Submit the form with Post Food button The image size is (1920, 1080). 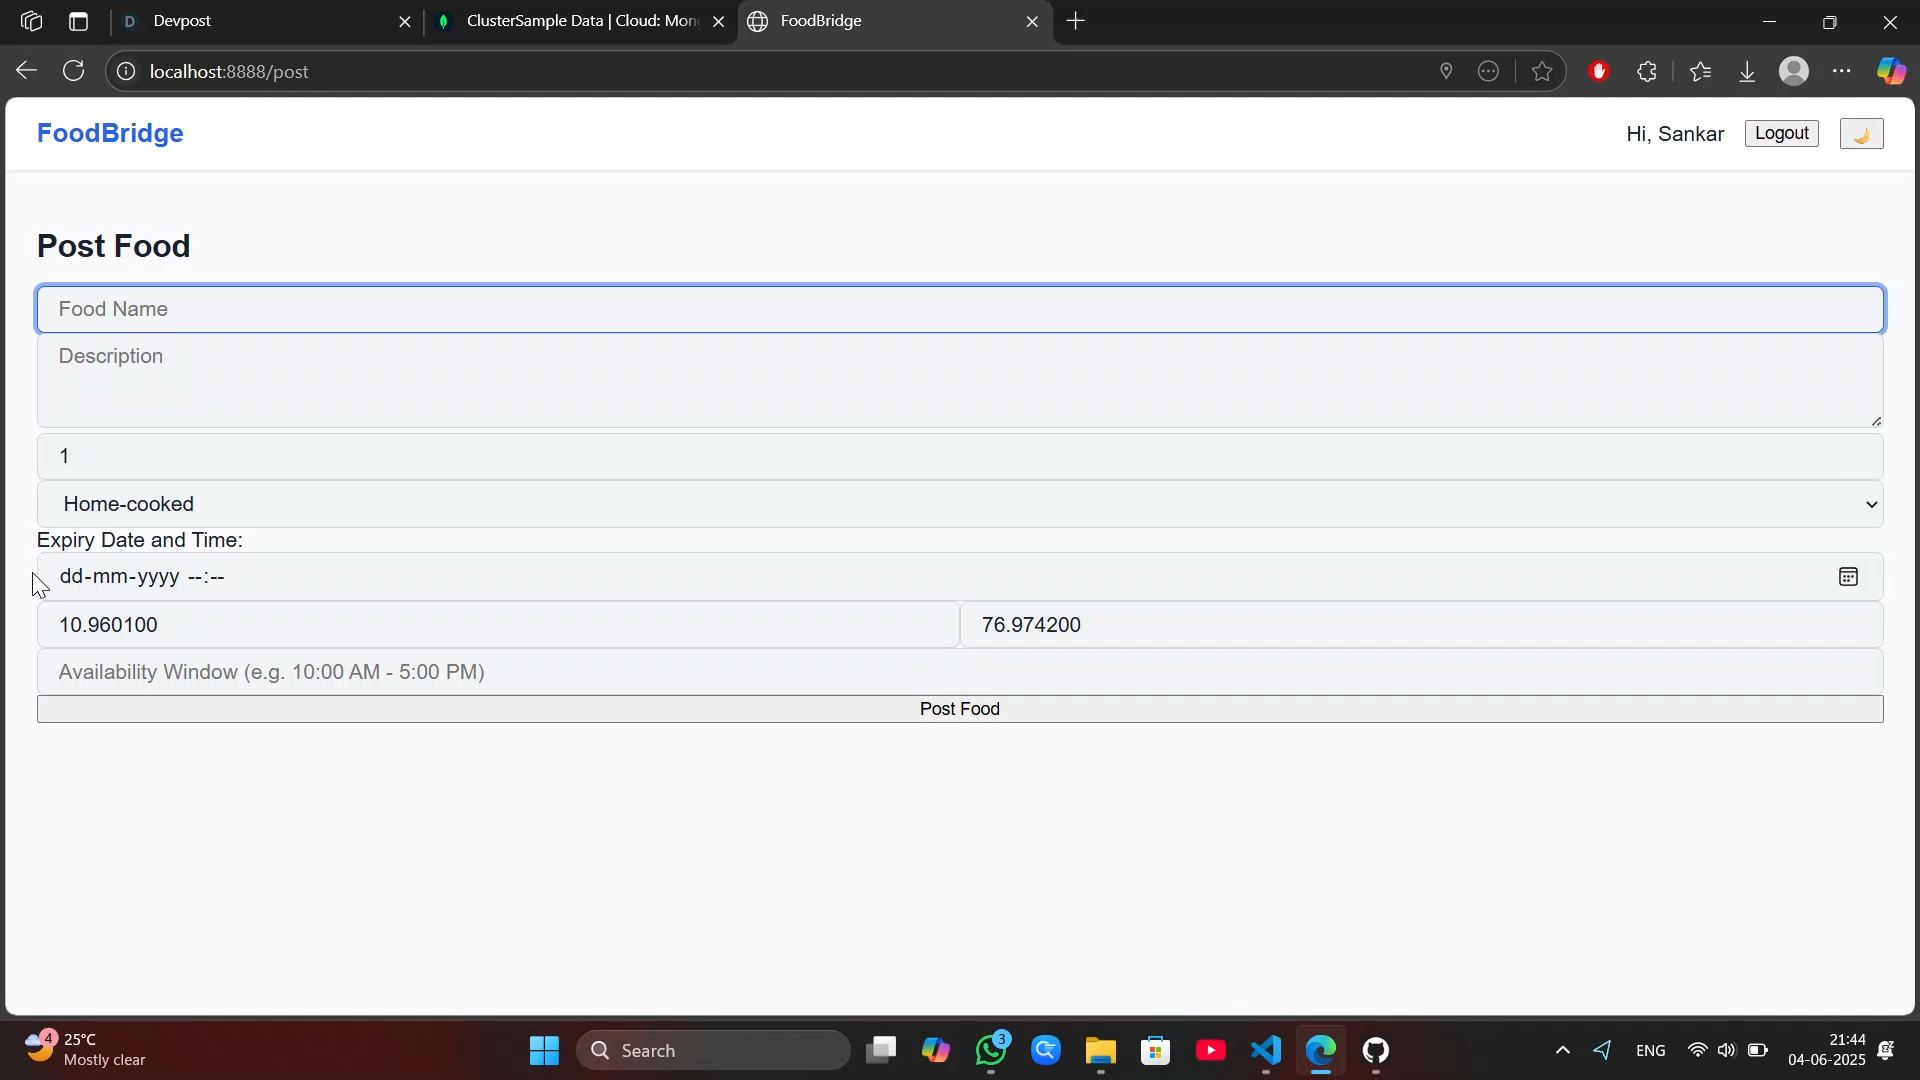960,709
